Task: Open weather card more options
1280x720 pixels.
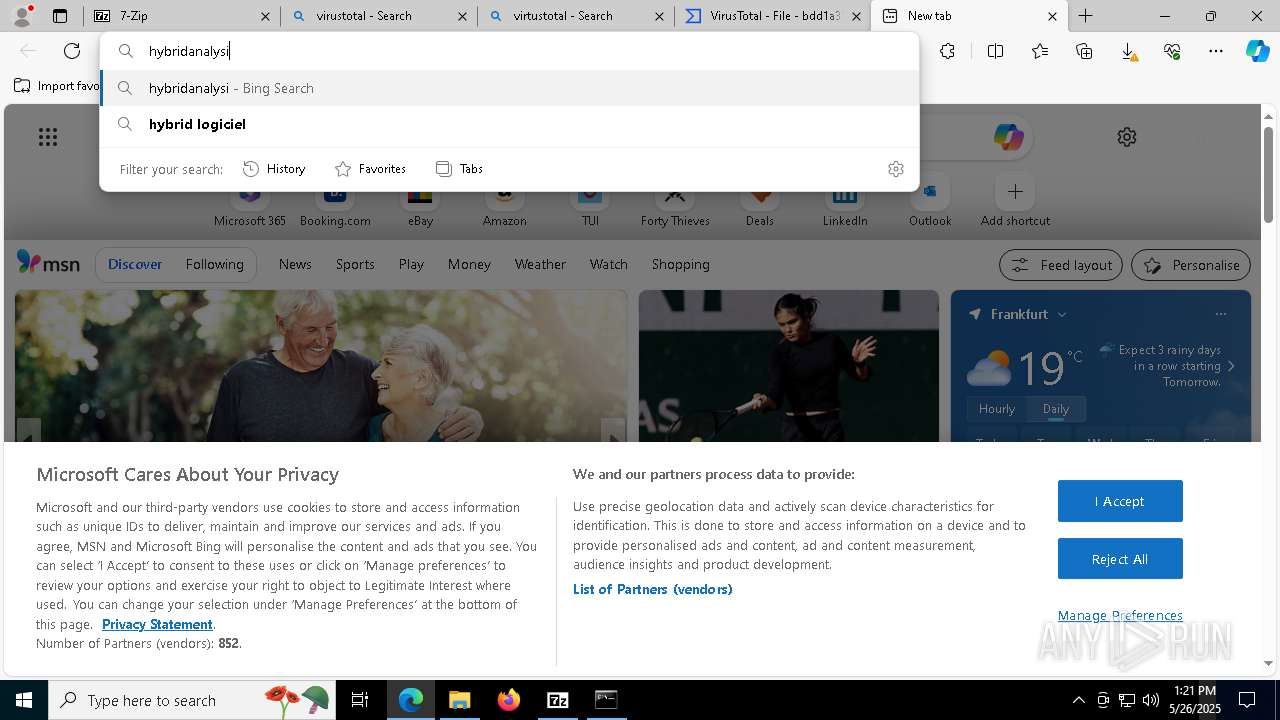Action: [1220, 314]
